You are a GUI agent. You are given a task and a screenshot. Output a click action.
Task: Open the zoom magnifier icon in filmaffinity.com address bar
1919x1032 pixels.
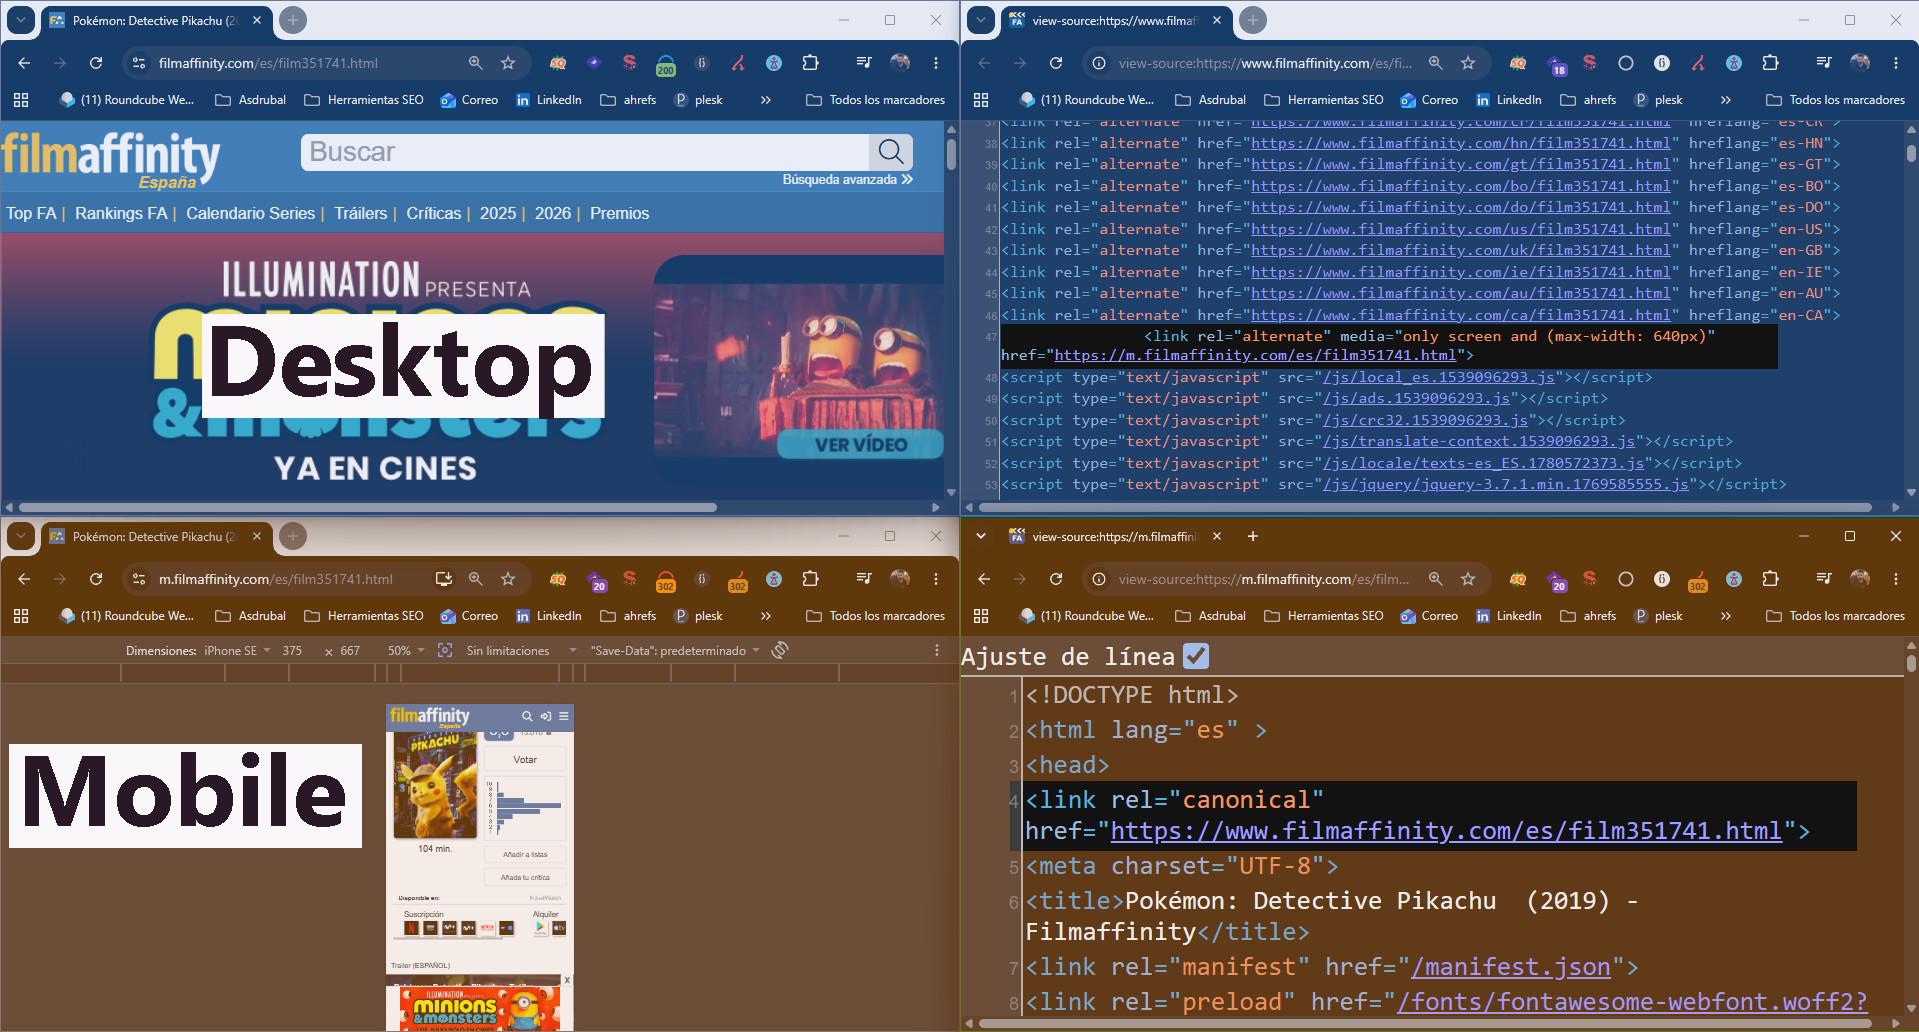tap(475, 63)
